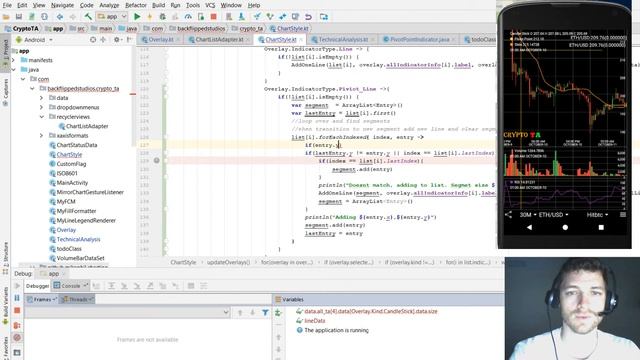
Task: Tap the share icon in phone emulator
Action: (508, 214)
